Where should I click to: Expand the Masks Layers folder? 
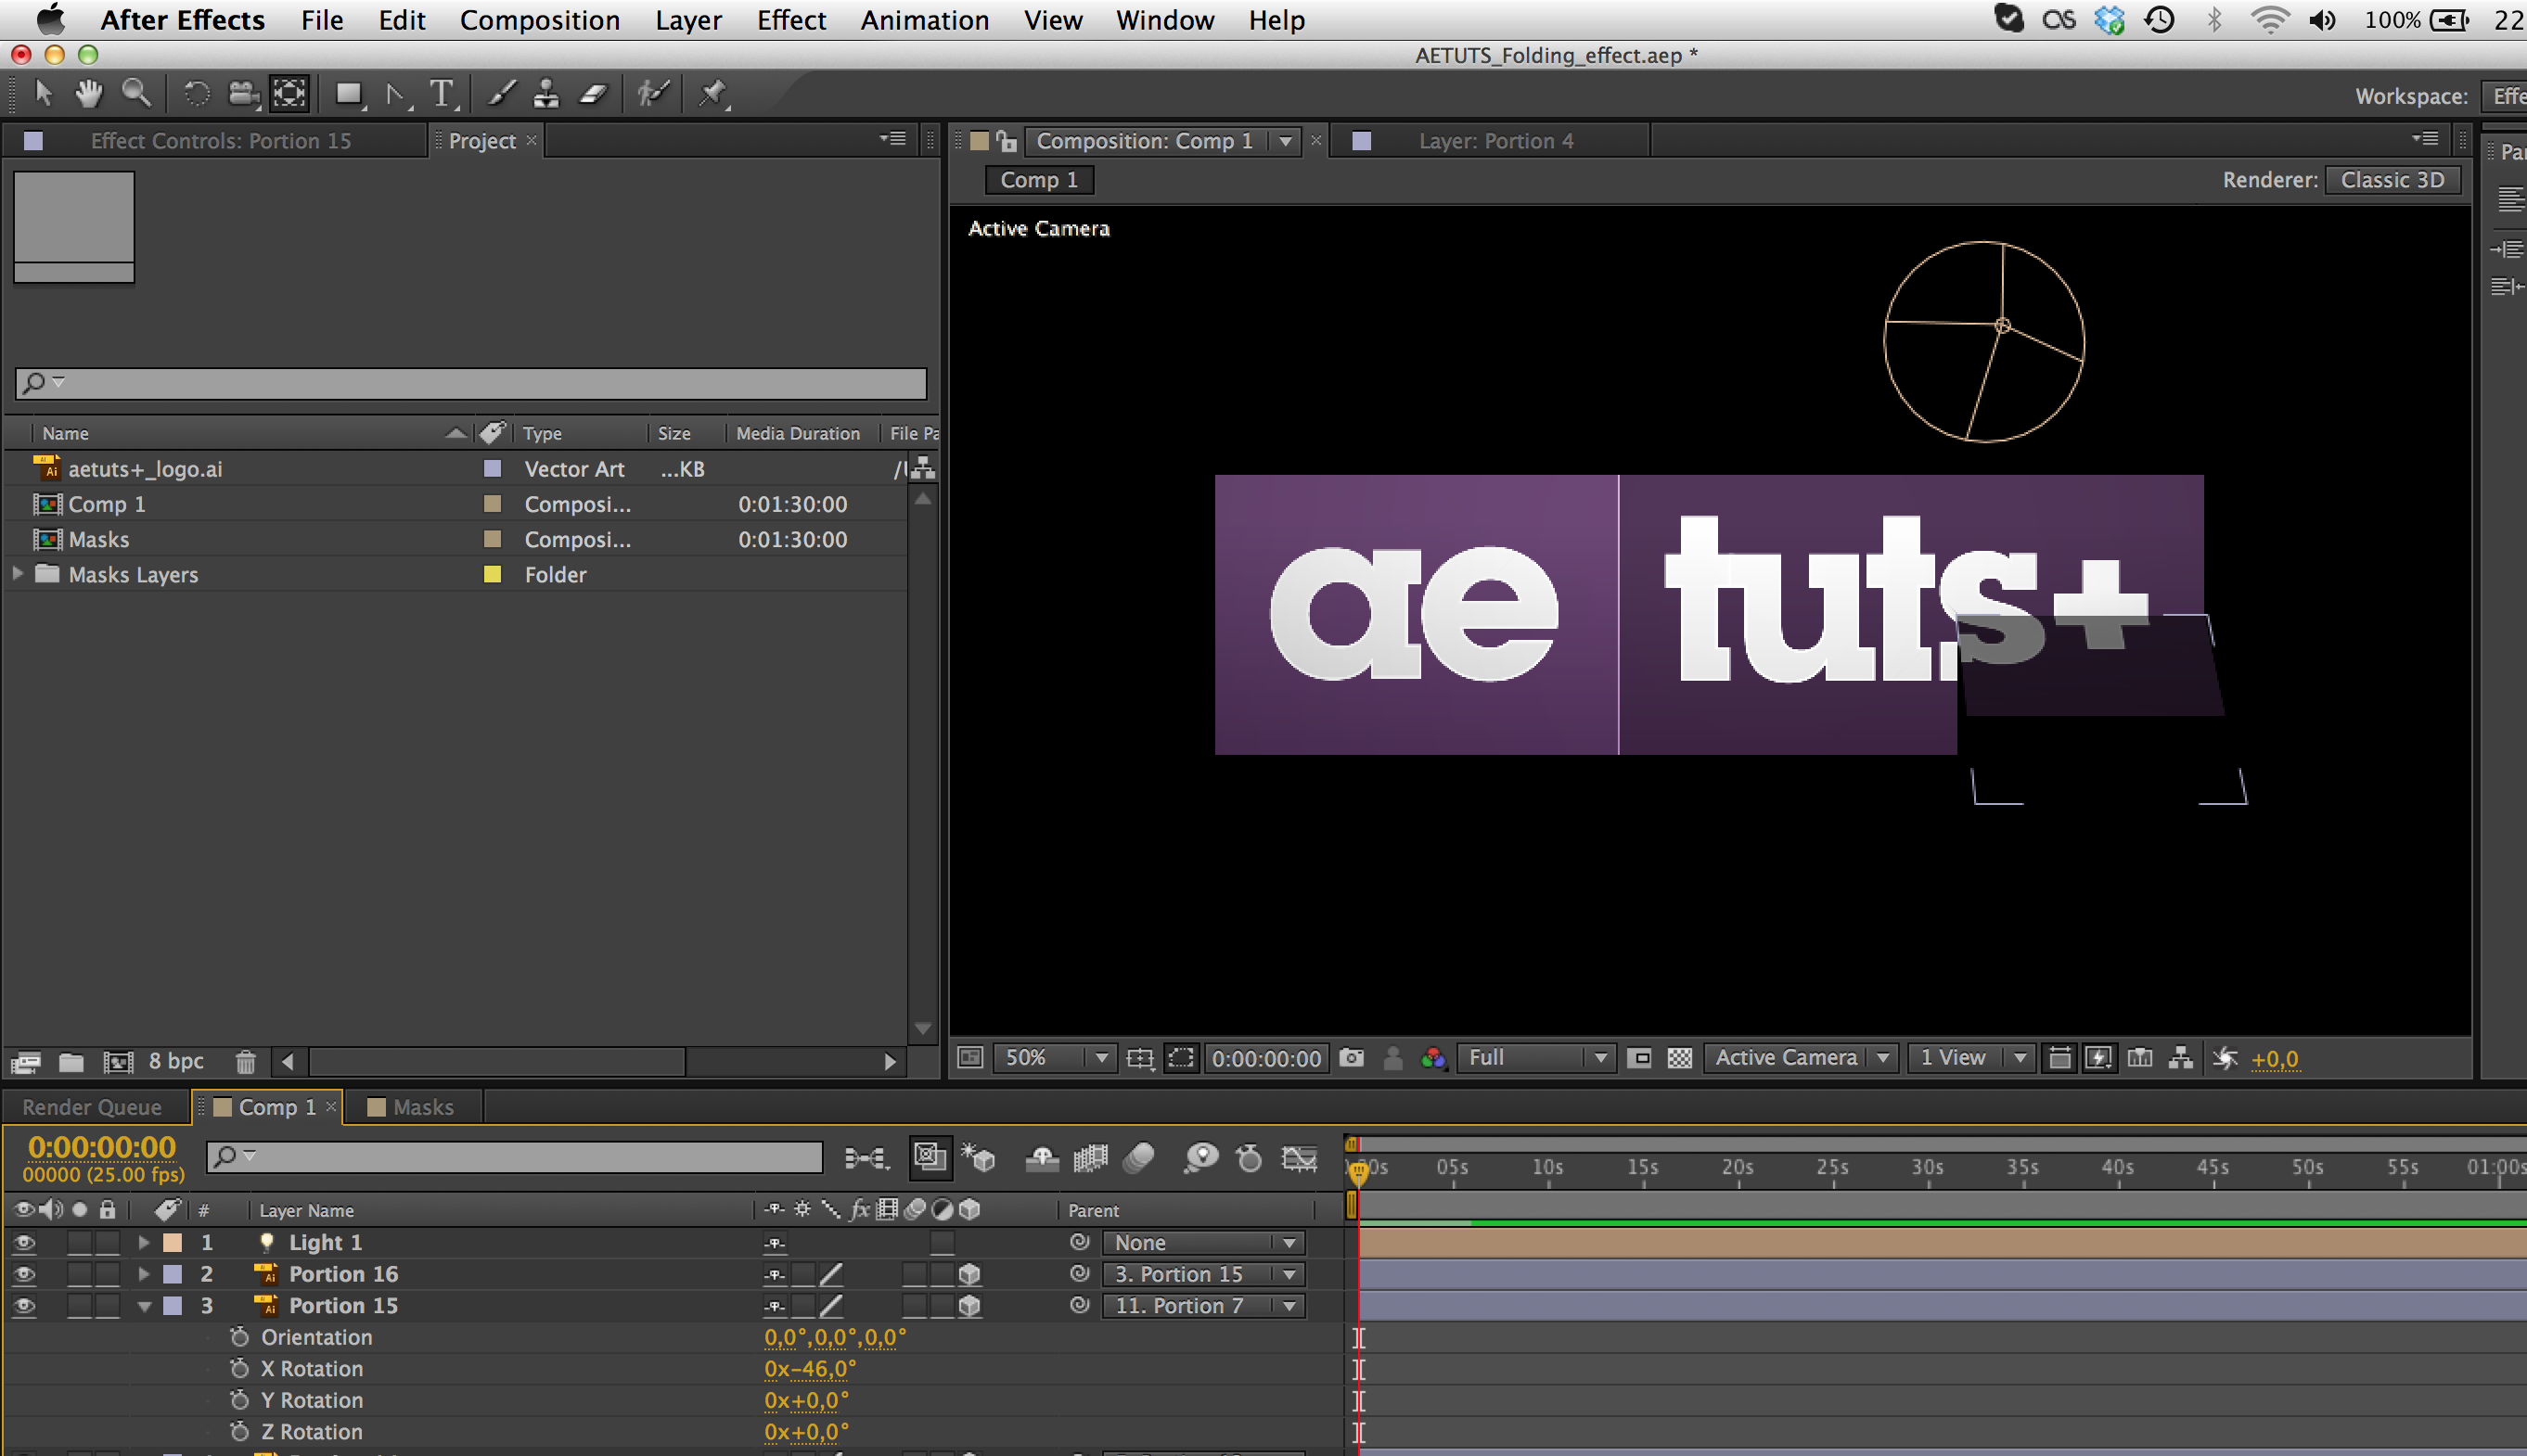click(x=17, y=574)
